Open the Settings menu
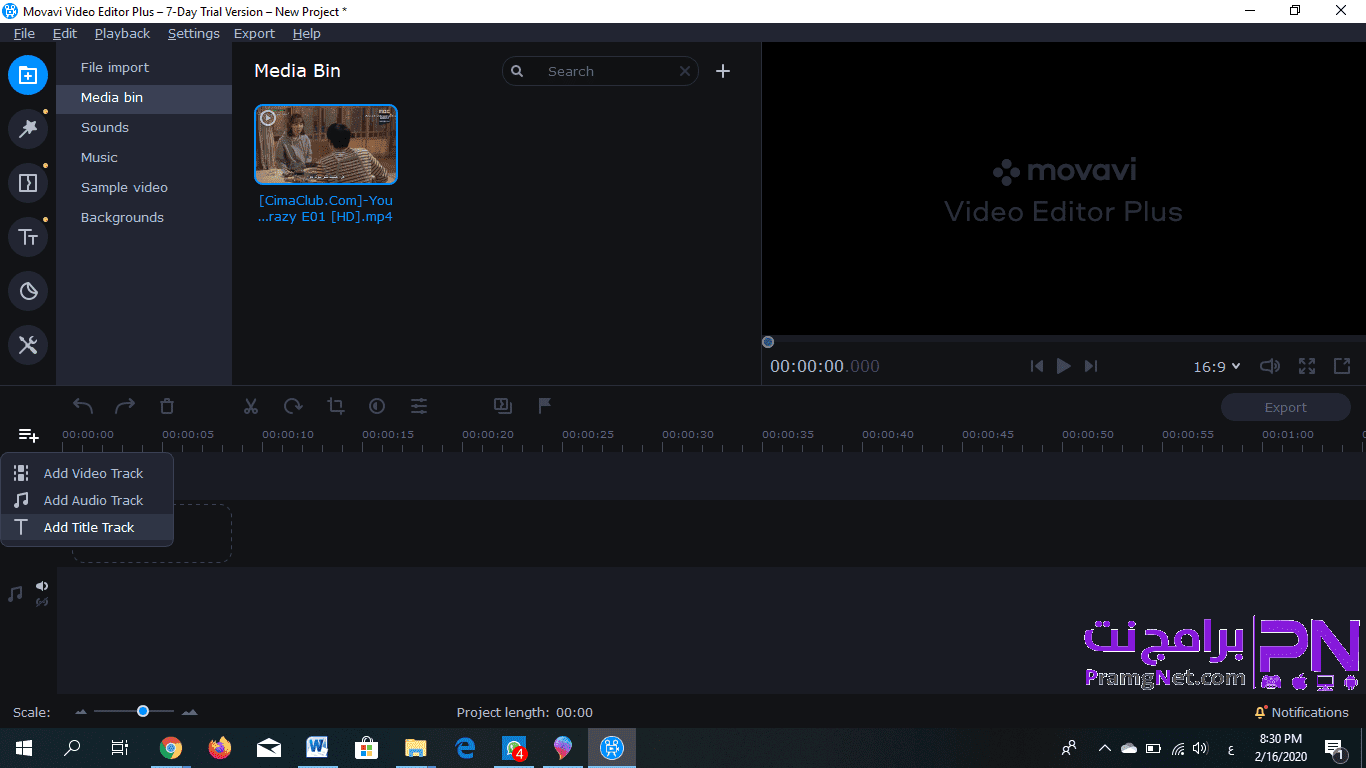1366x768 pixels. point(194,33)
